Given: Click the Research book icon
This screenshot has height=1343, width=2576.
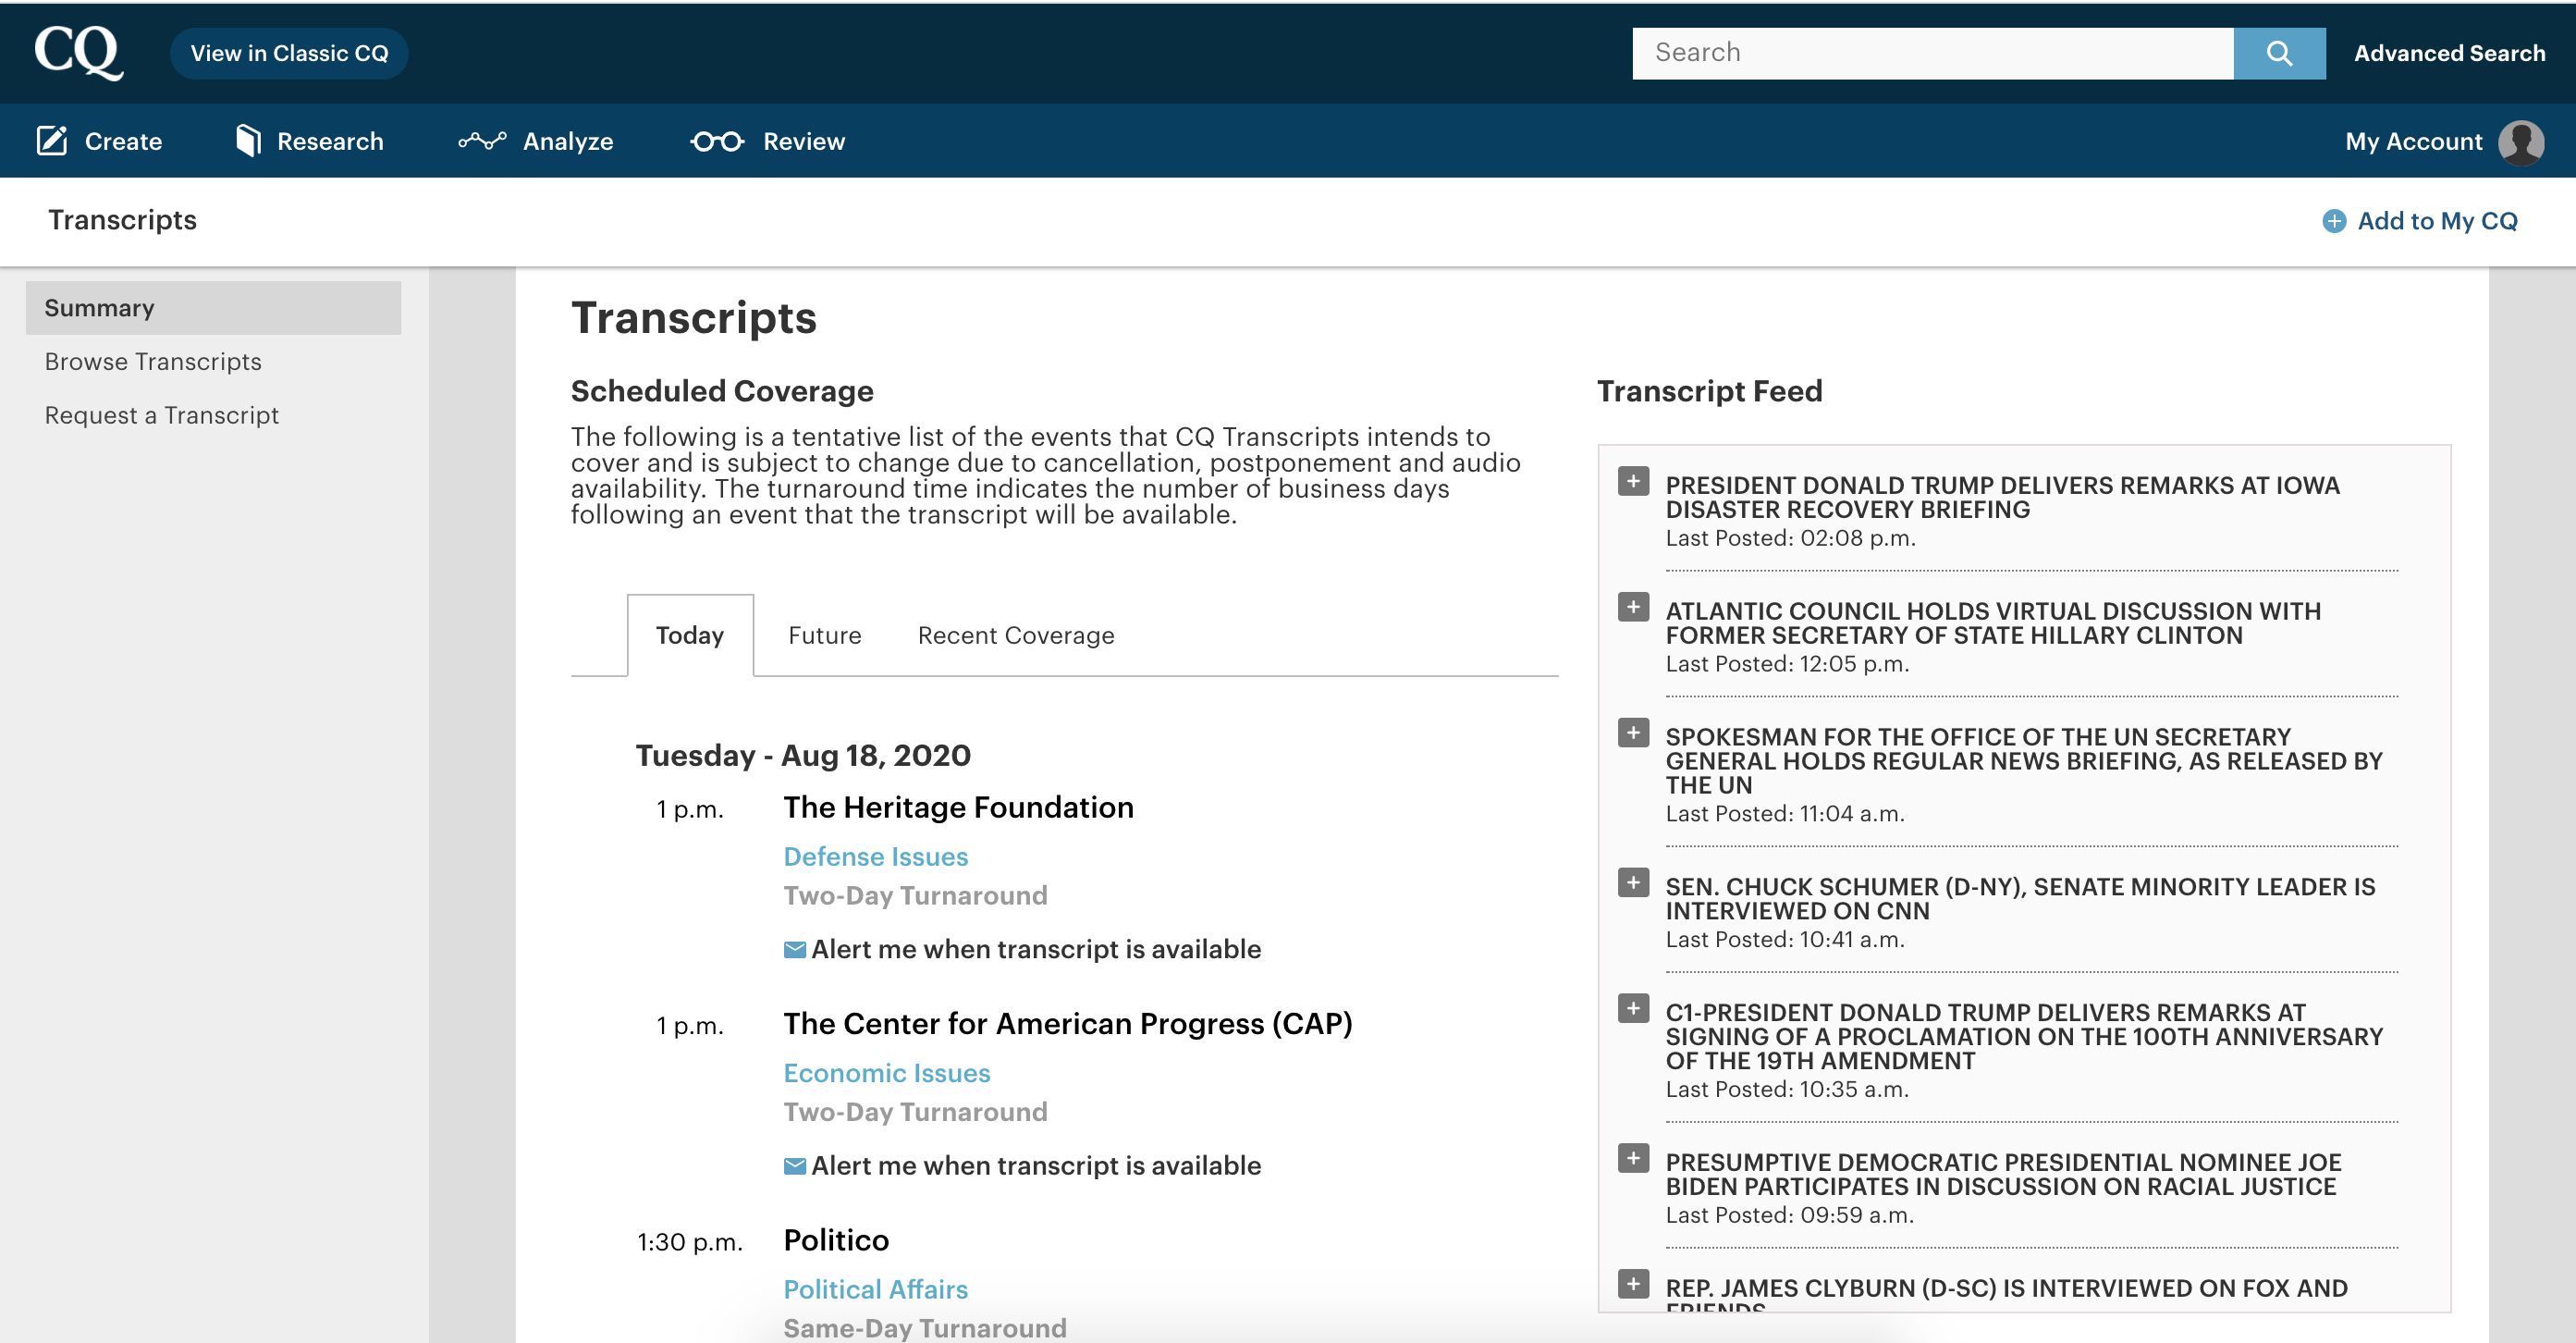Looking at the screenshot, I should coord(248,141).
